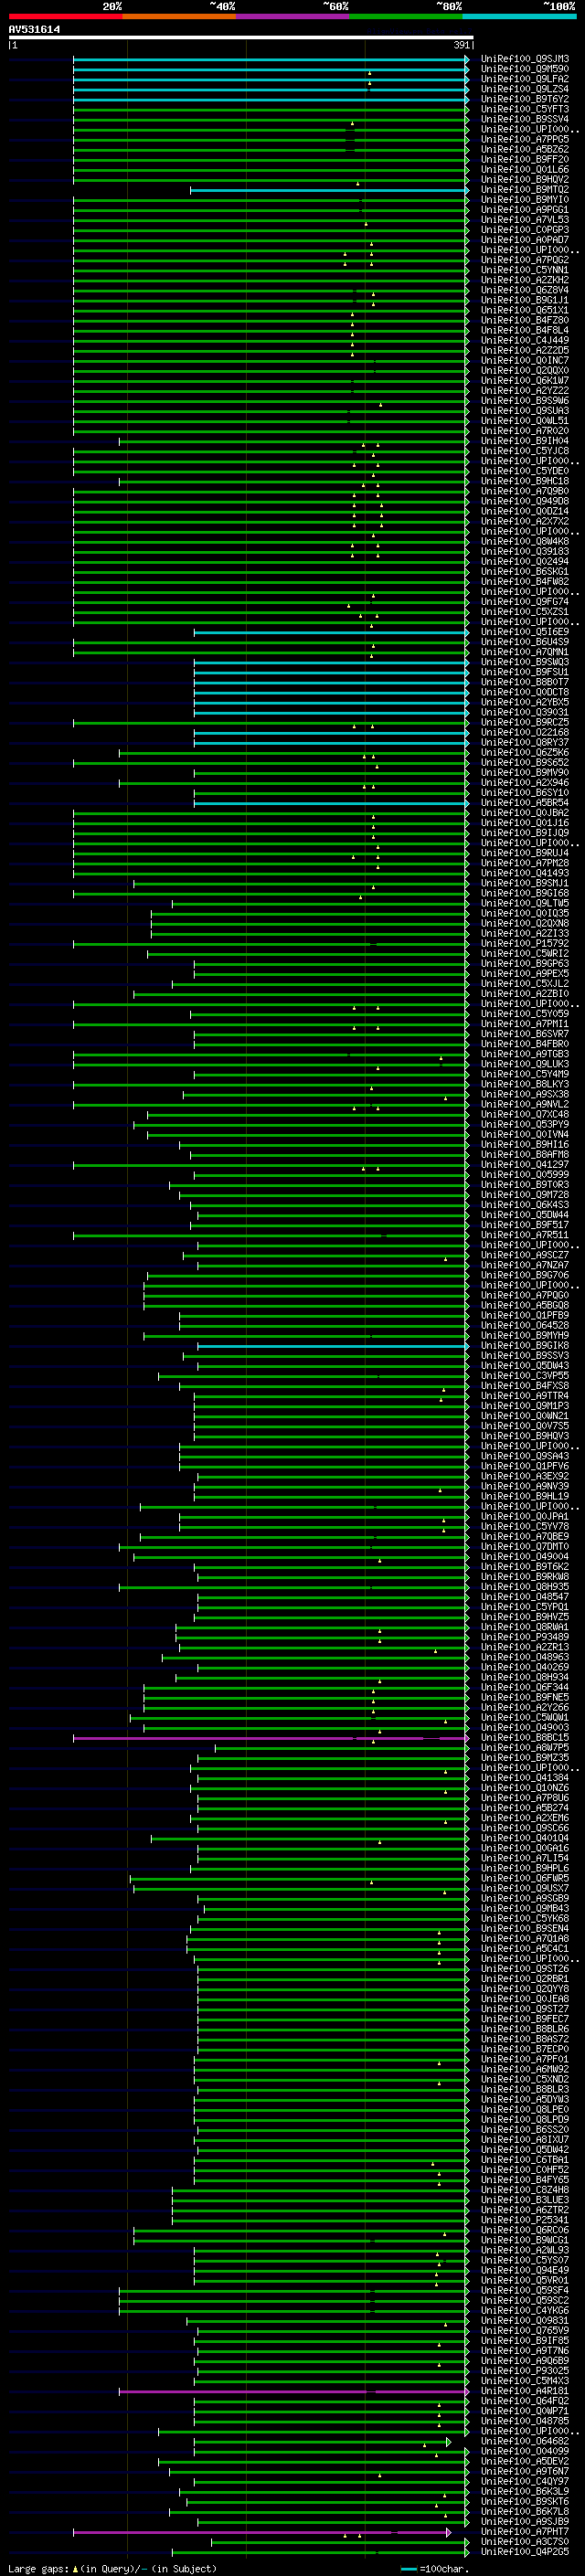Select the UniRef100_B9SSV4 label
This screenshot has height=2576, width=585.
525,119
